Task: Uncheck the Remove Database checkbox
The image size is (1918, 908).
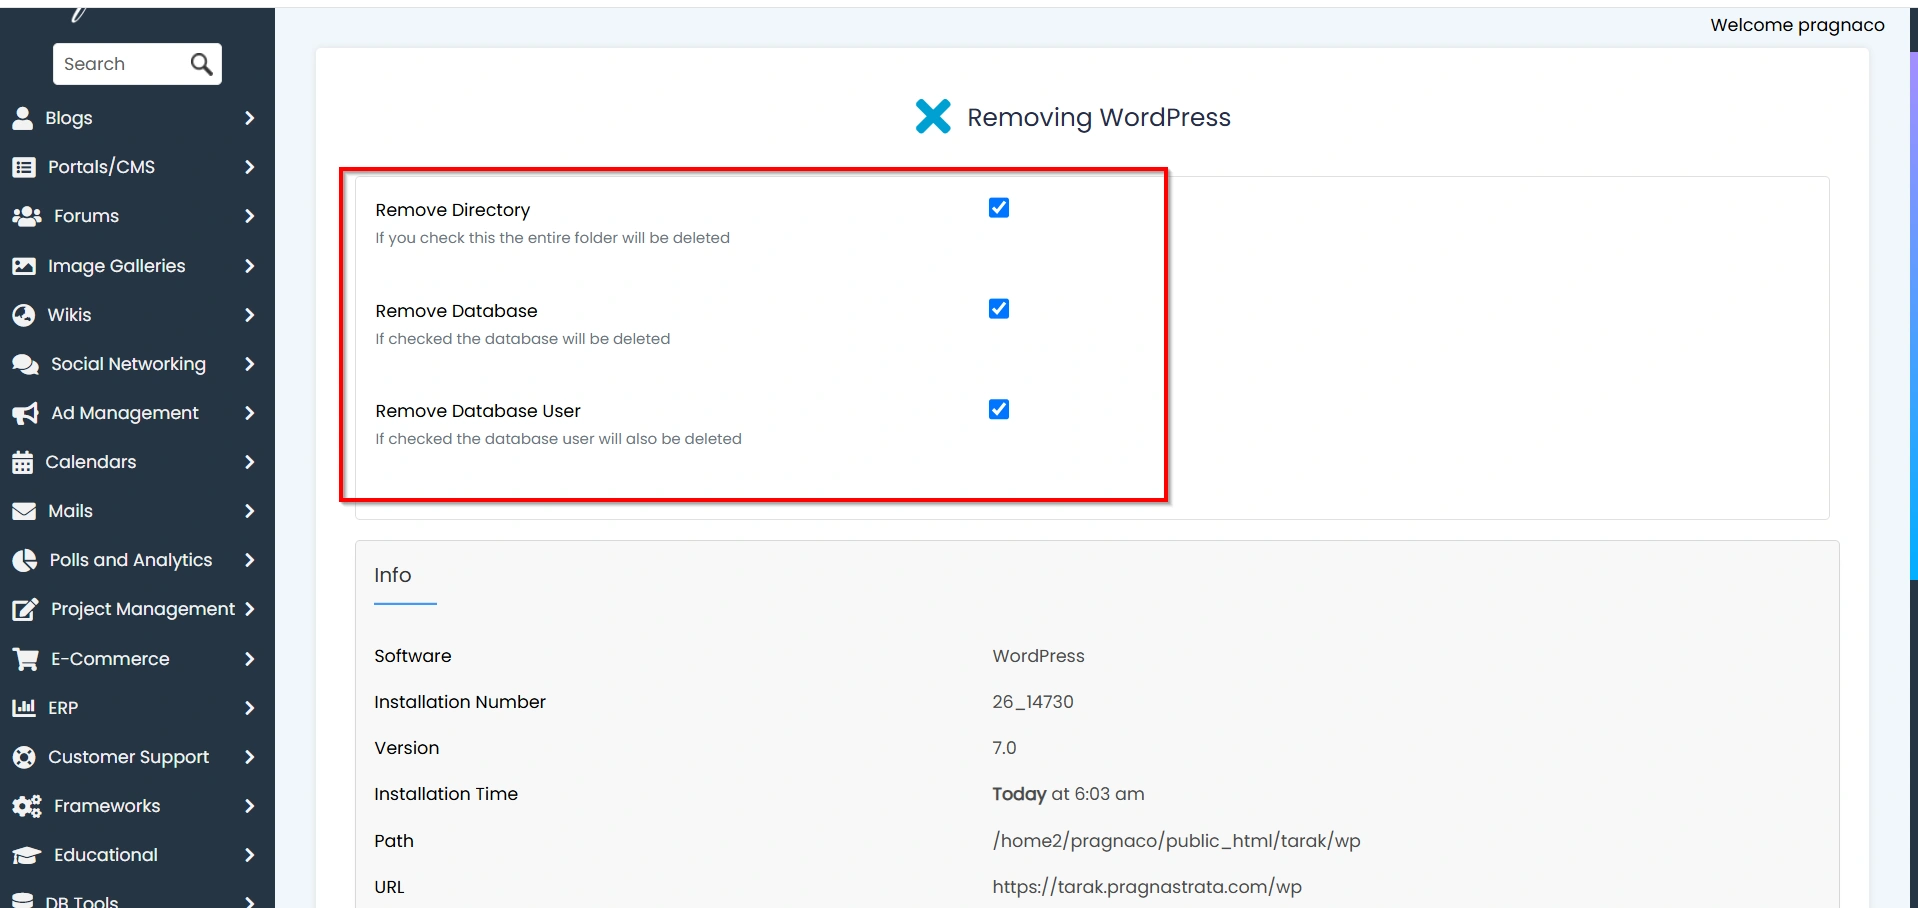Action: click(x=999, y=309)
